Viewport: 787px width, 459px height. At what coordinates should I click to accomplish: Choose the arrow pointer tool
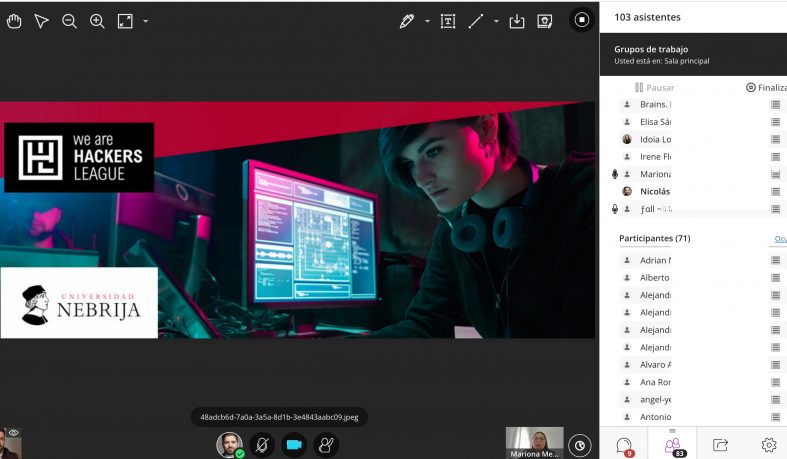click(41, 21)
